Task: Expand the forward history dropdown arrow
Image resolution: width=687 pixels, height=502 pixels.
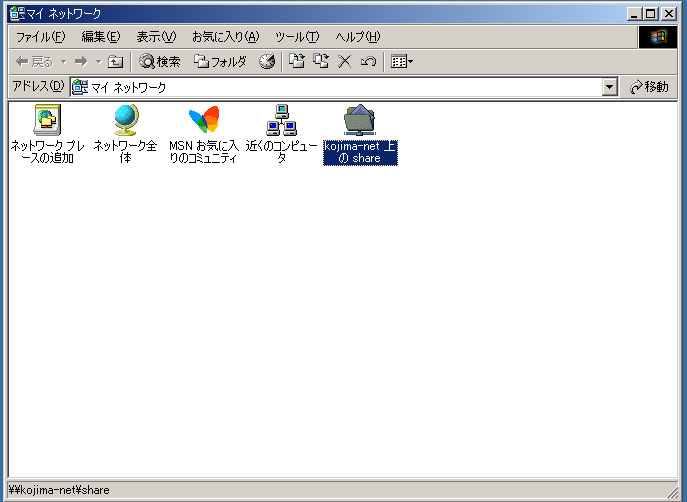Action: (99, 62)
